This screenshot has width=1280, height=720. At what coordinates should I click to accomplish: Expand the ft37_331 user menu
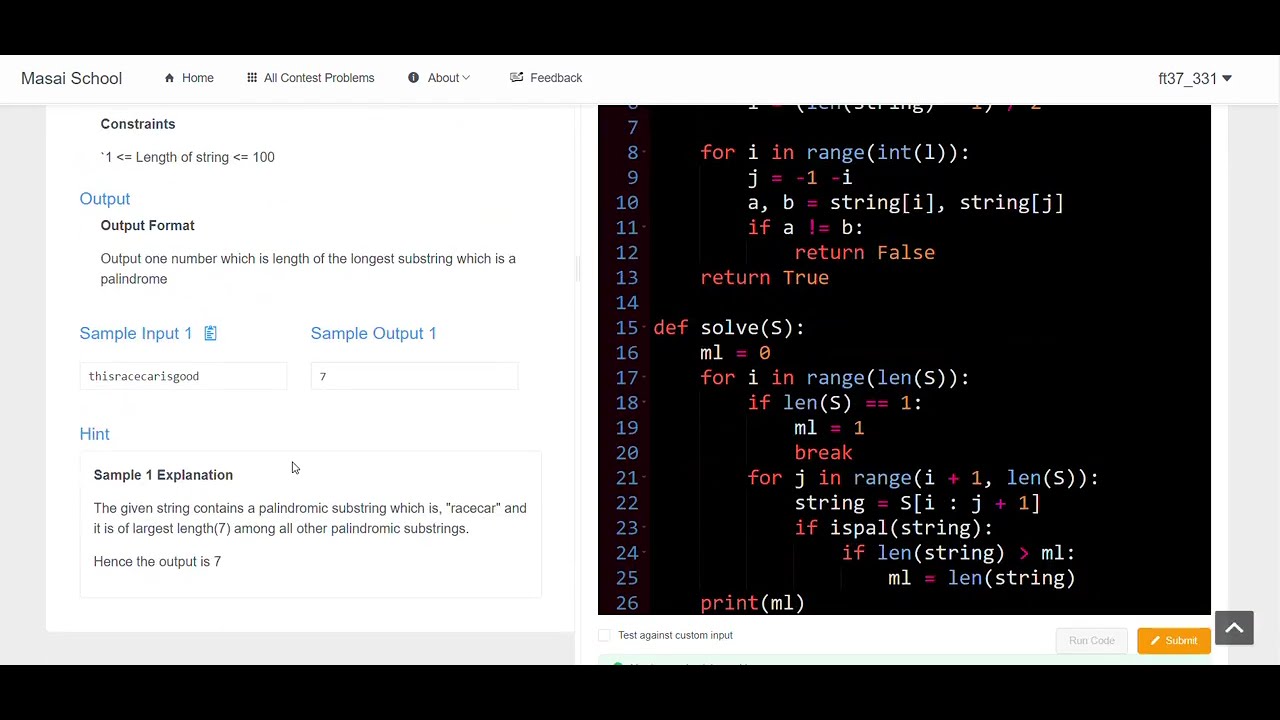pyautogui.click(x=1194, y=78)
